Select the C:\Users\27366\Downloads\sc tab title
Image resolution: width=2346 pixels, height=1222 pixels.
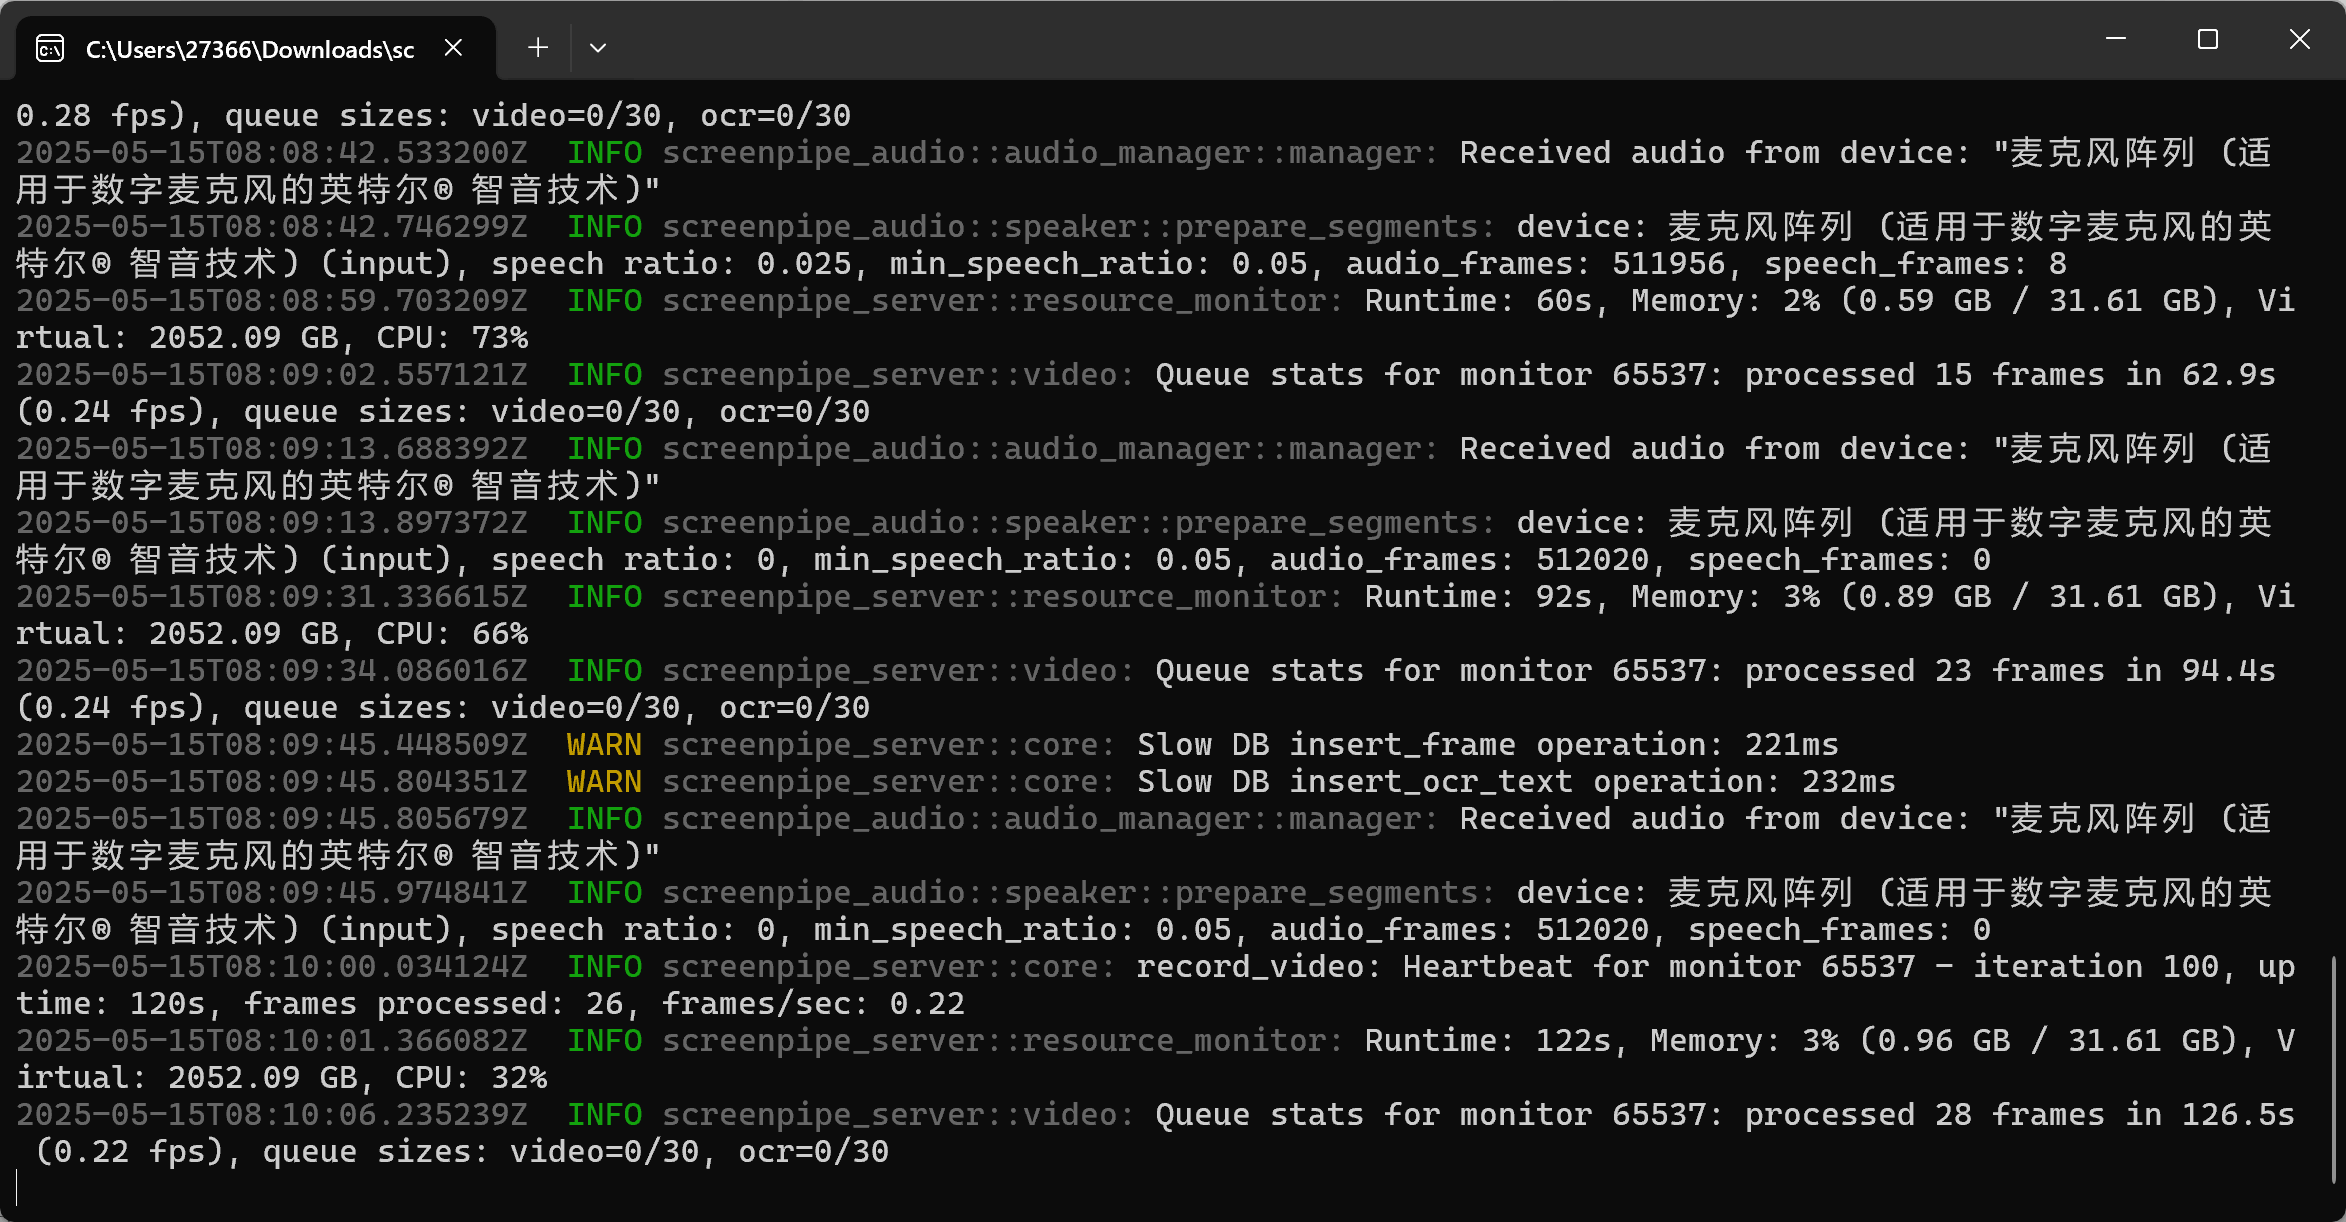point(250,49)
